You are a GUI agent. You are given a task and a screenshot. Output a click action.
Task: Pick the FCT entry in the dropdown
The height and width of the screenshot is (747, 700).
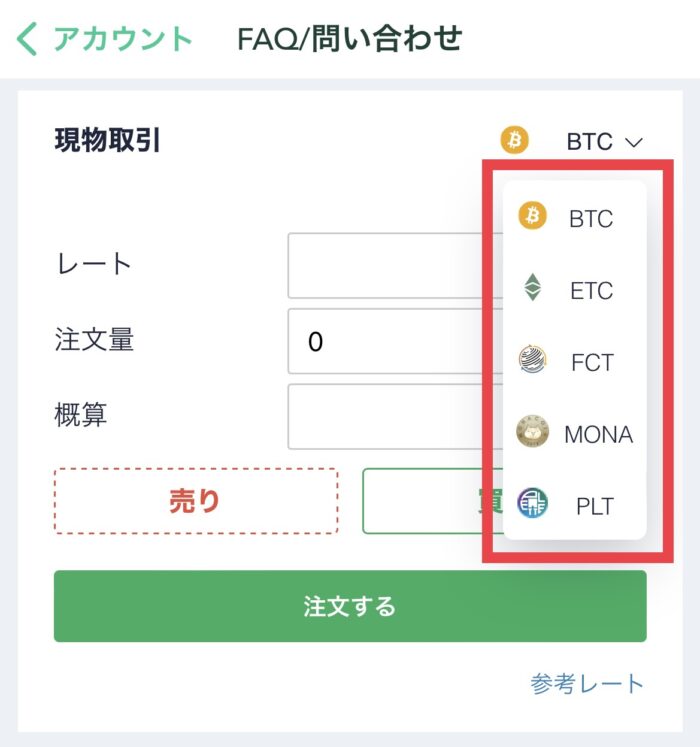click(x=592, y=362)
